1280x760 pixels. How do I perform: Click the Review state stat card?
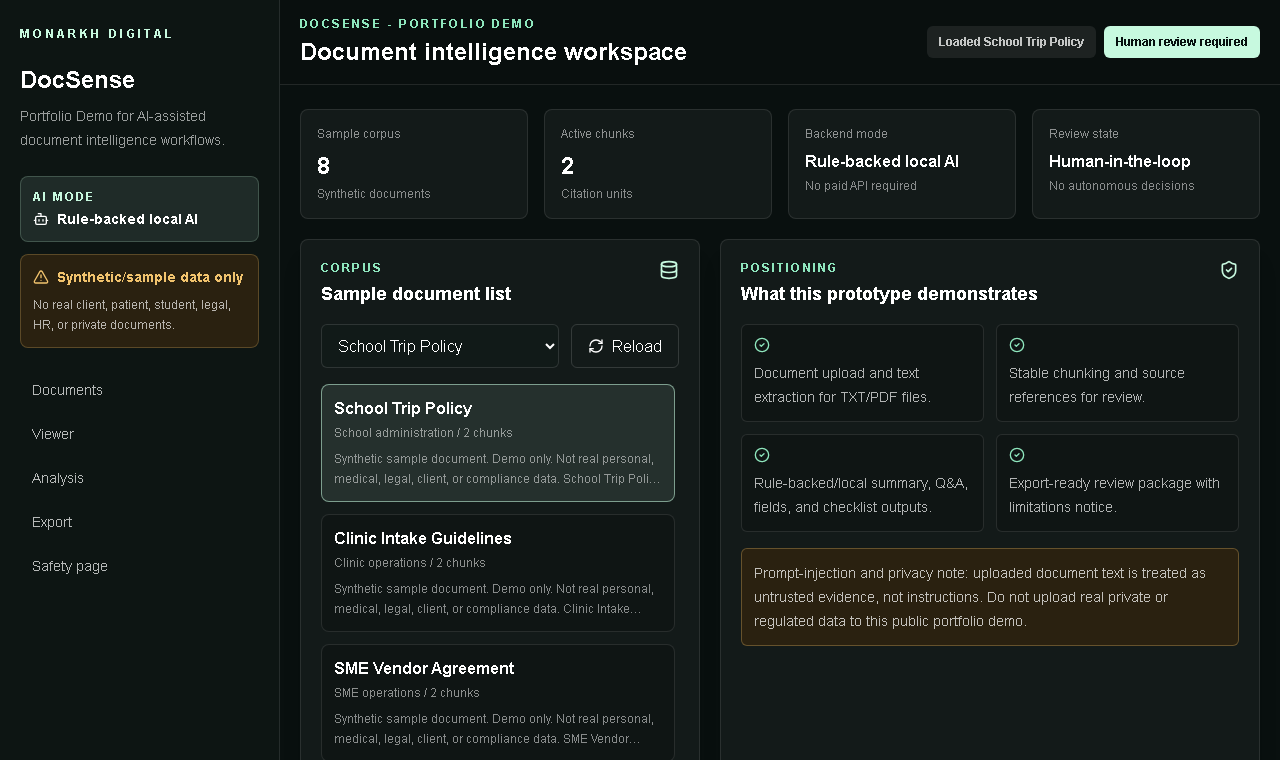[x=1146, y=164]
